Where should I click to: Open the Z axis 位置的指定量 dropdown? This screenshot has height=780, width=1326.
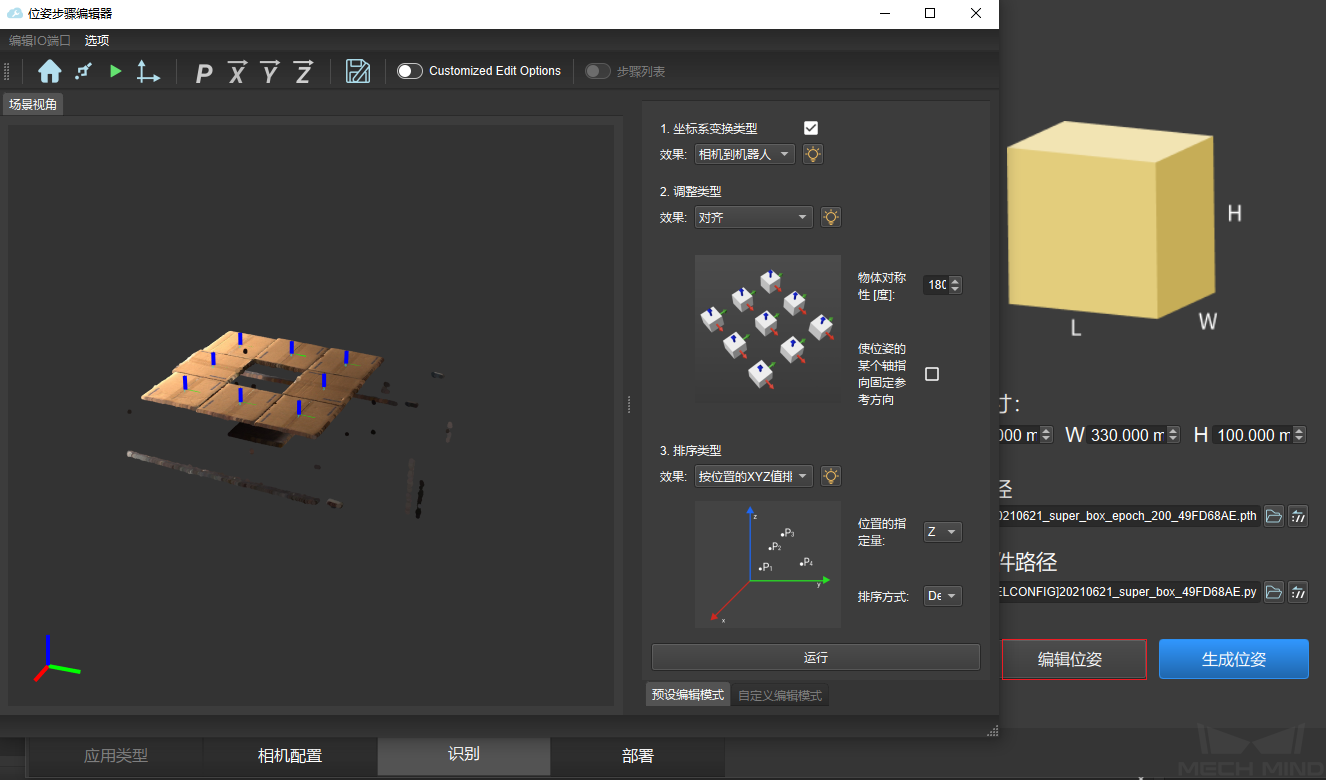tap(942, 532)
